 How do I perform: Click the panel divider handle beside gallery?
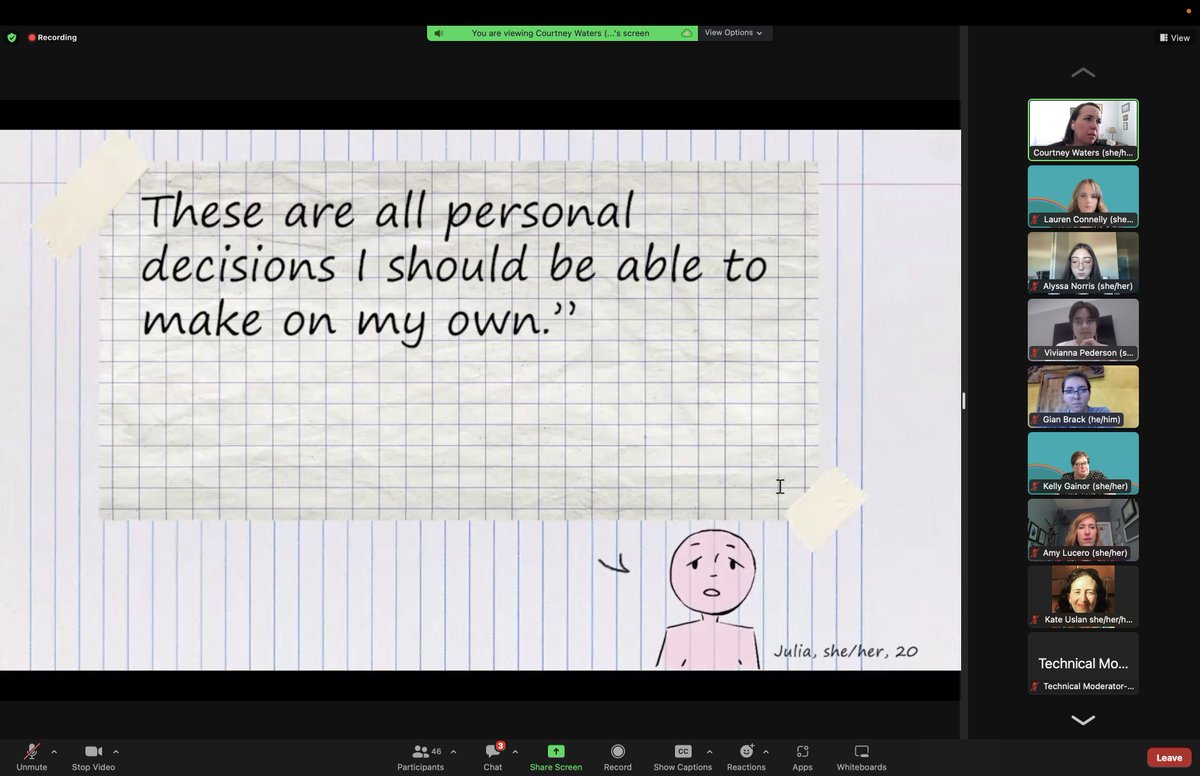[964, 401]
